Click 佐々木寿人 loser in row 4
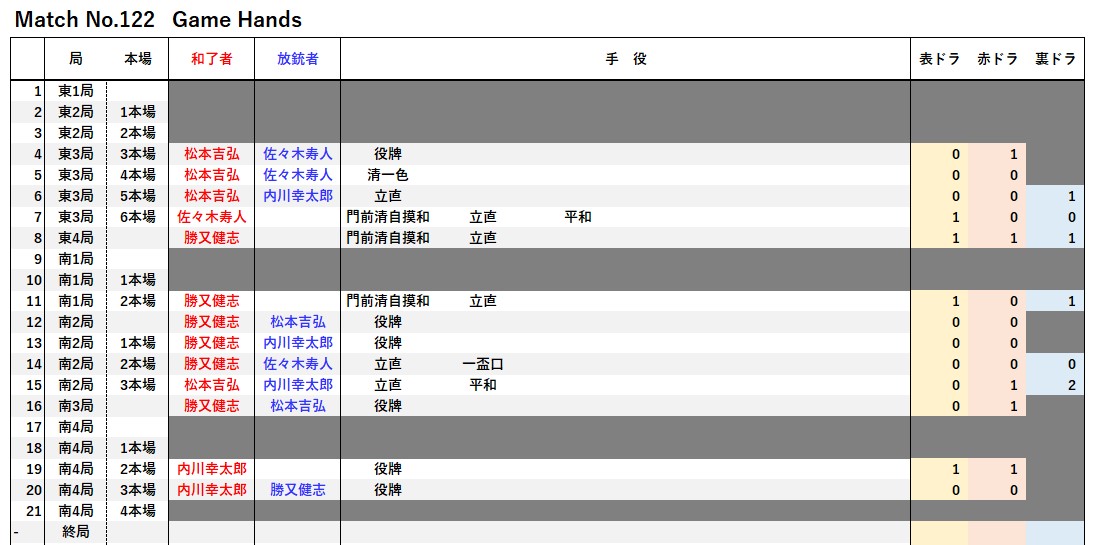Screen dimensions: 1093x545 coord(298,154)
